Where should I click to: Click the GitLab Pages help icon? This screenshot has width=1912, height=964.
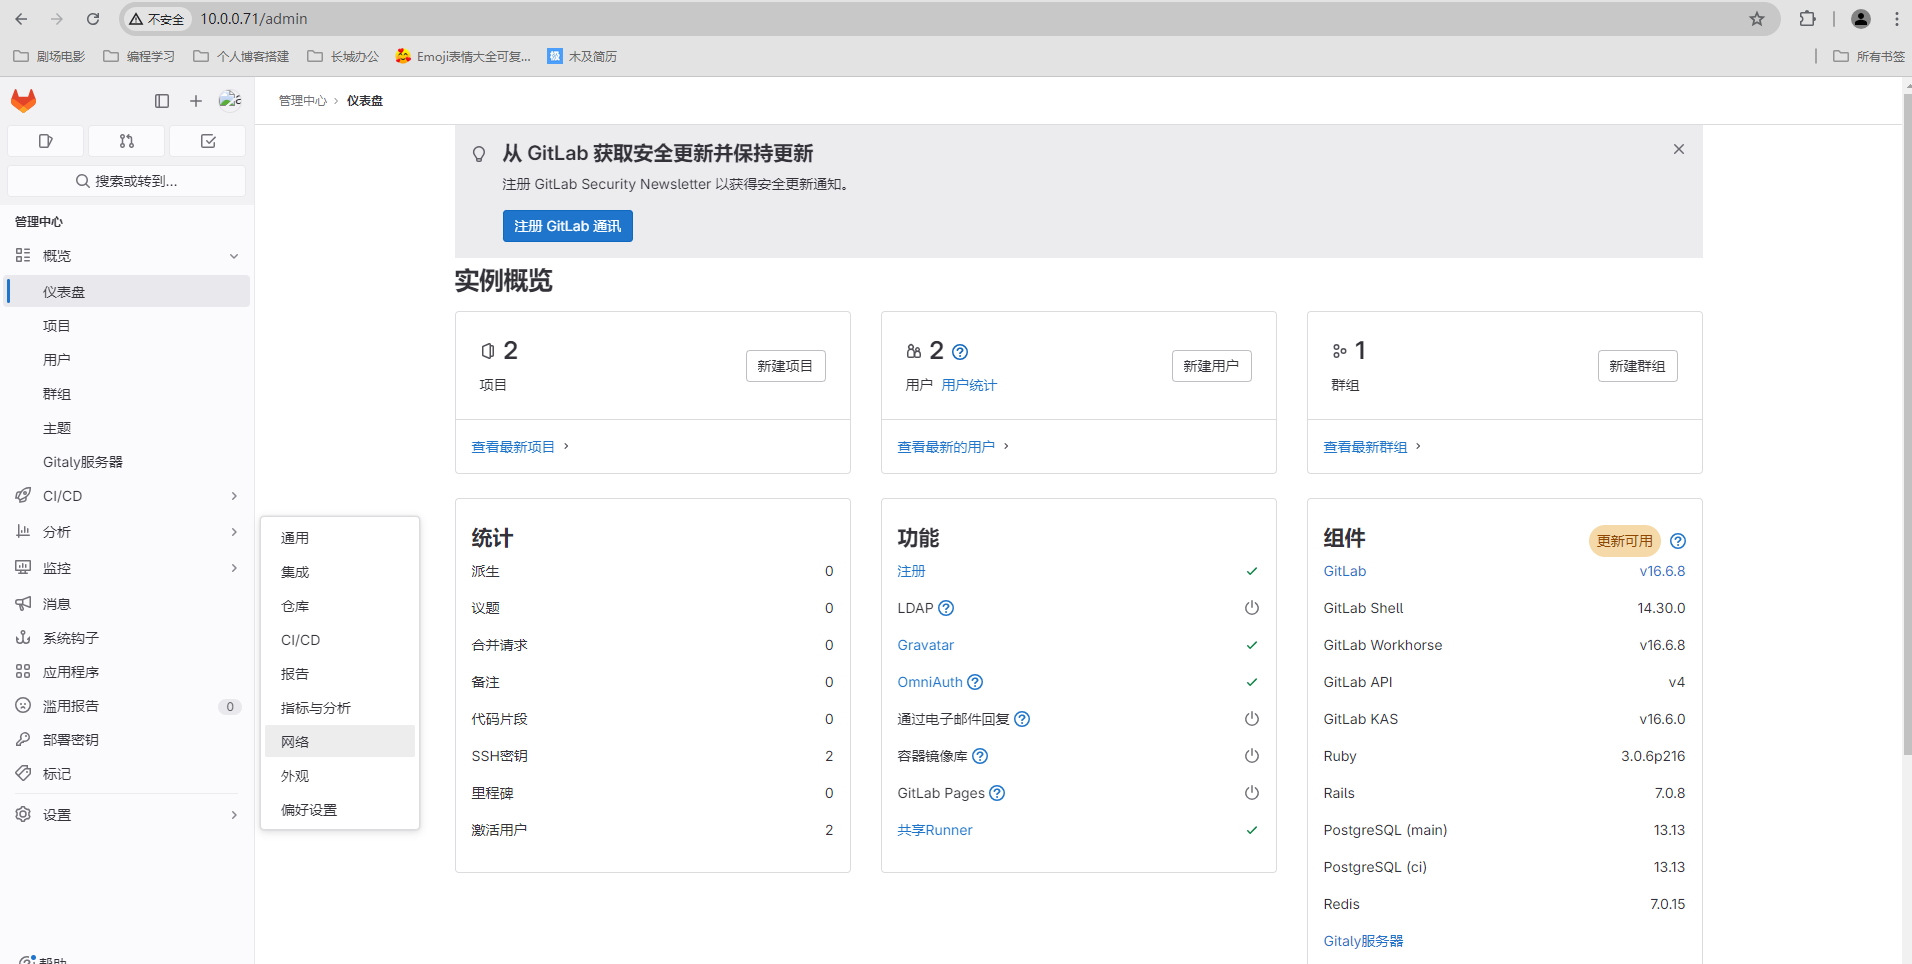(997, 793)
